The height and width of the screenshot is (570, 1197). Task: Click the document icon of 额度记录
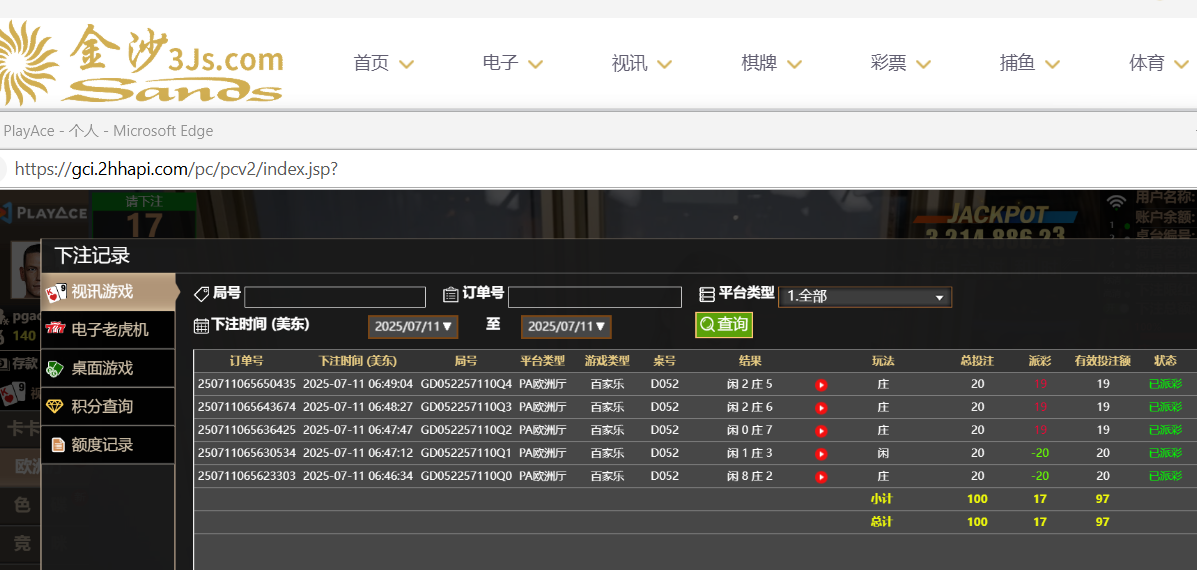pyautogui.click(x=57, y=444)
